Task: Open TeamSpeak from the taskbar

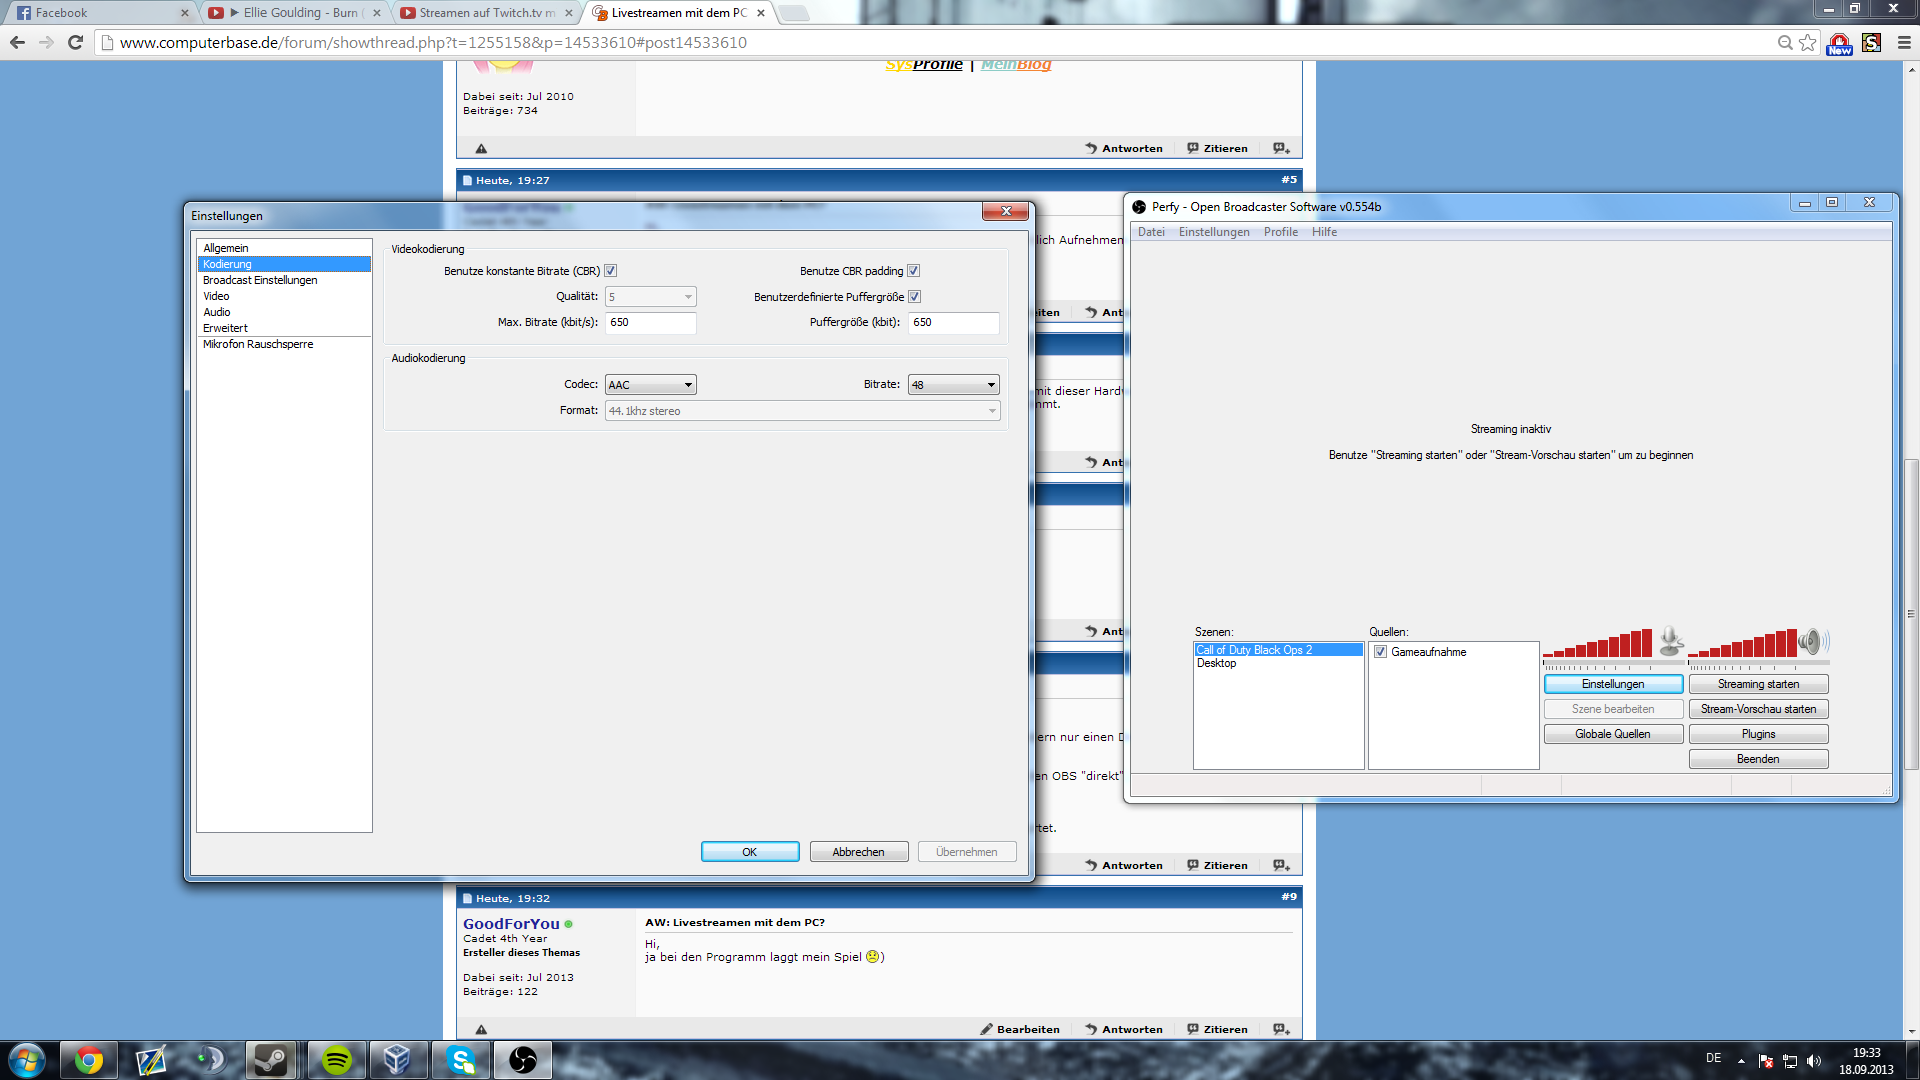Action: click(210, 1060)
